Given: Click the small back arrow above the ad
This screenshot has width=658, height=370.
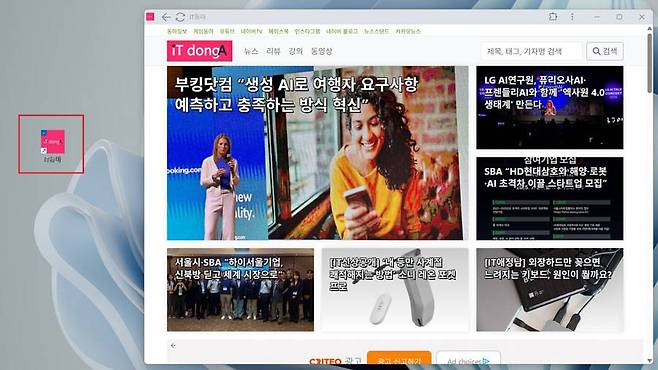Looking at the screenshot, I should coord(173,346).
